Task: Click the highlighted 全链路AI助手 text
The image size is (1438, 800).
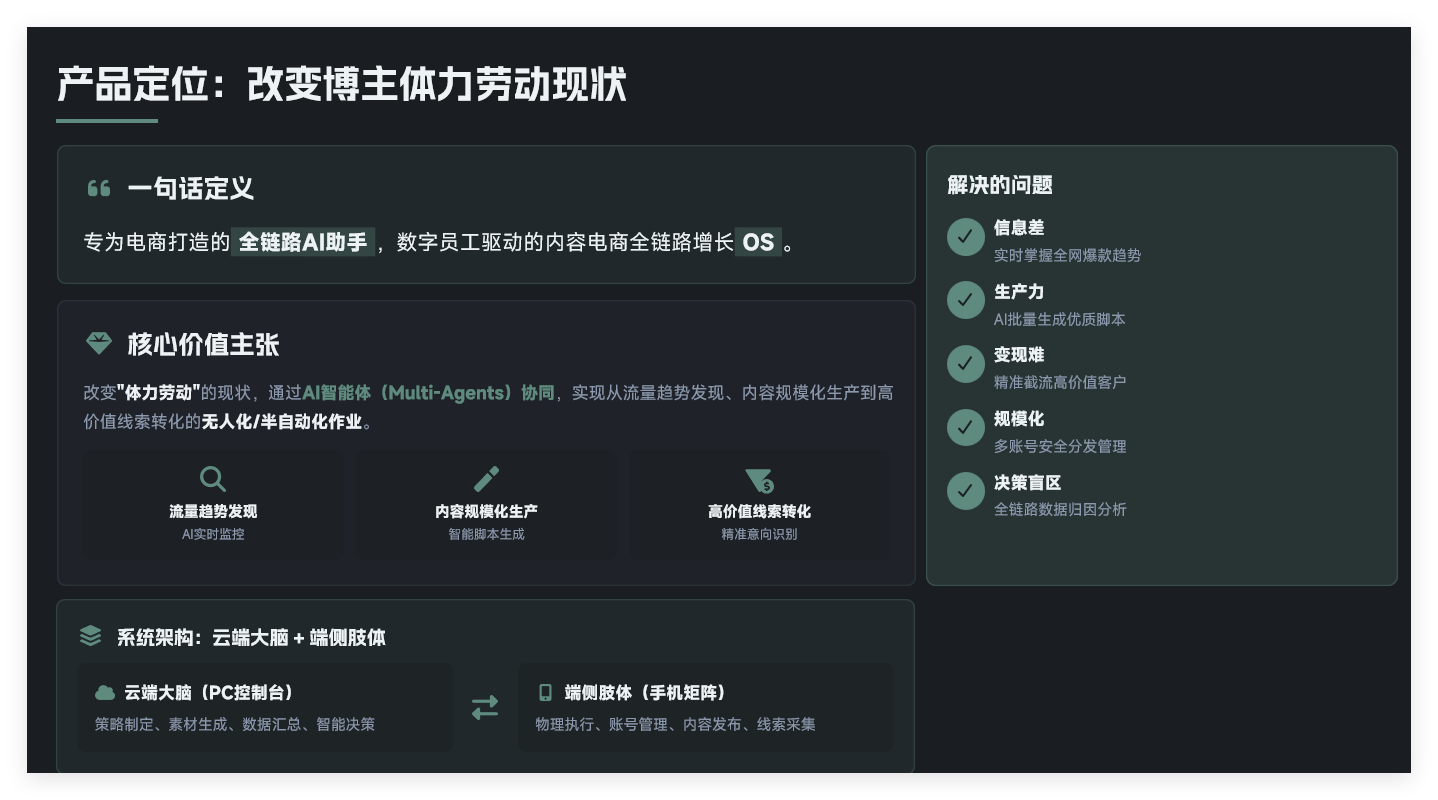Action: click(303, 242)
